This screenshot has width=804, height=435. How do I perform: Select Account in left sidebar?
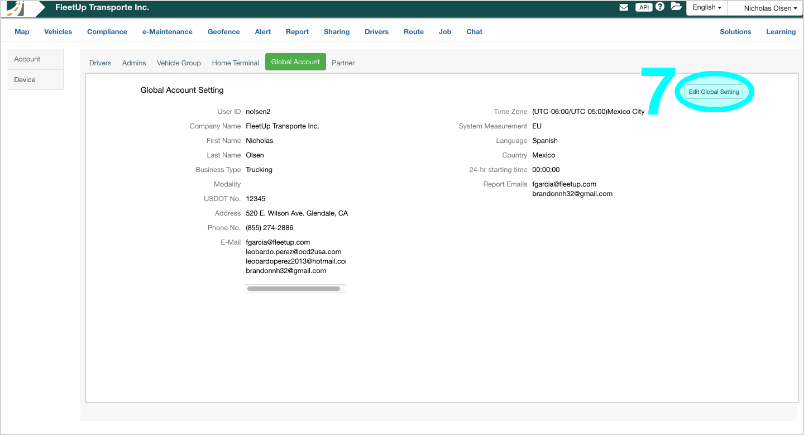tap(36, 59)
